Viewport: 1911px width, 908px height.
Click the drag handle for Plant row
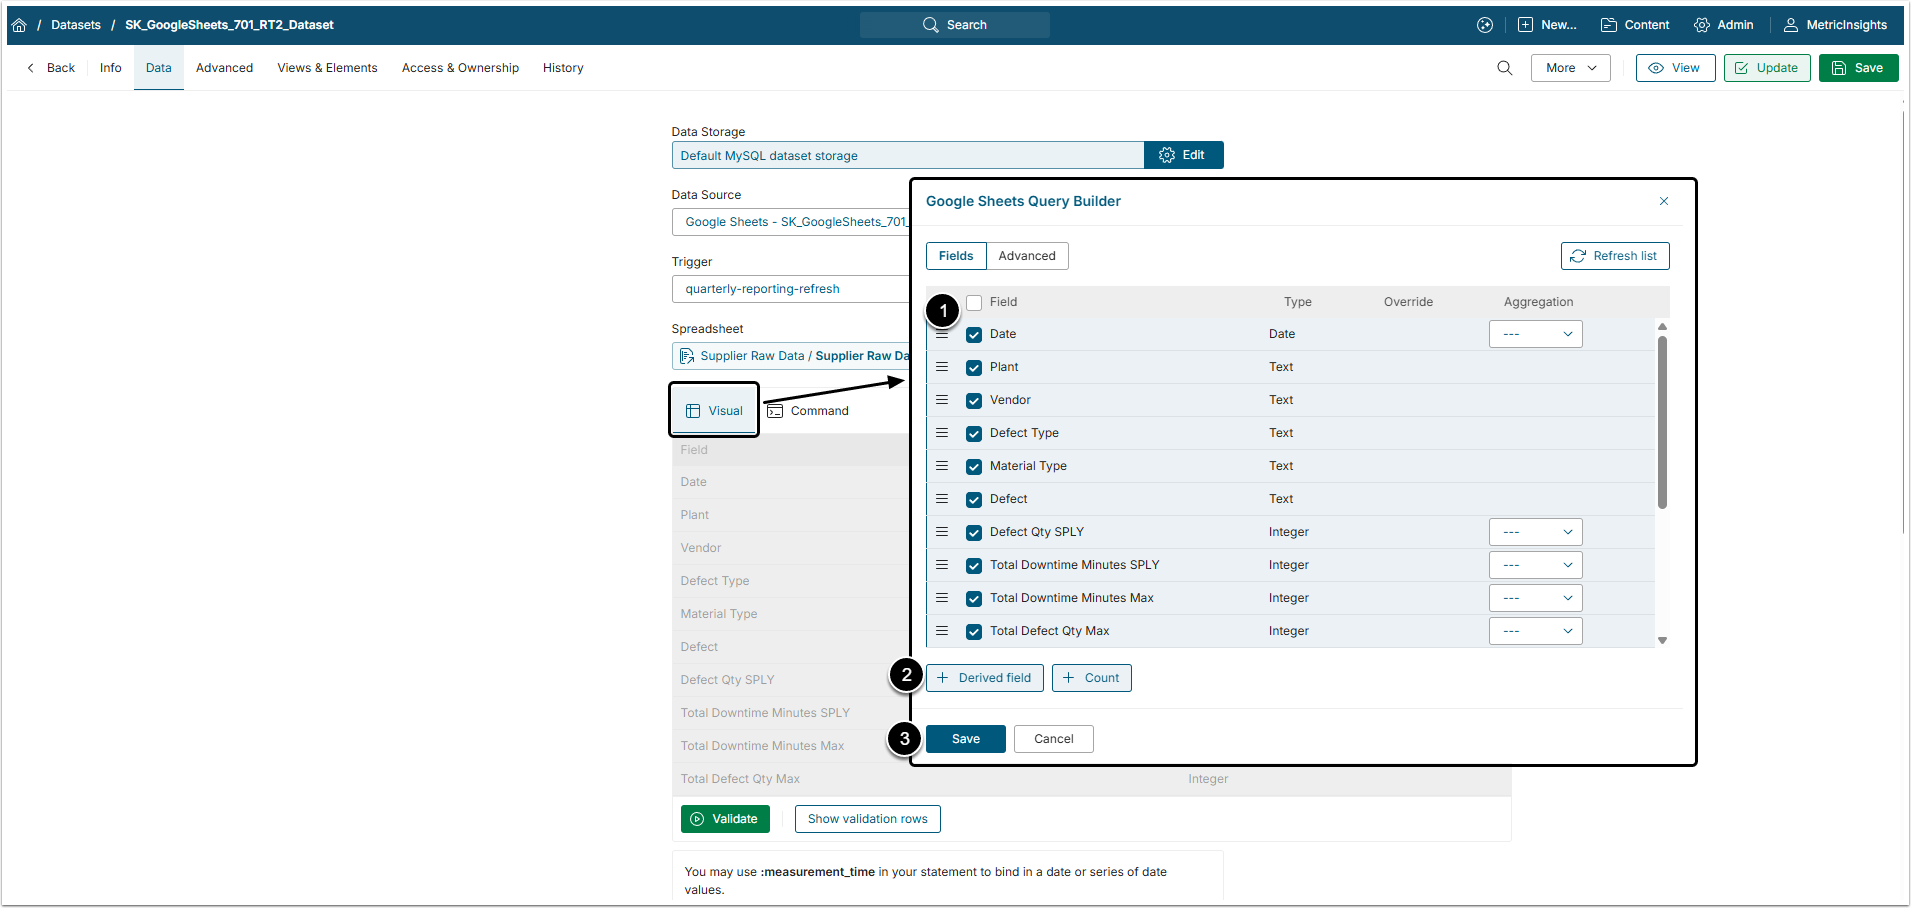(942, 367)
